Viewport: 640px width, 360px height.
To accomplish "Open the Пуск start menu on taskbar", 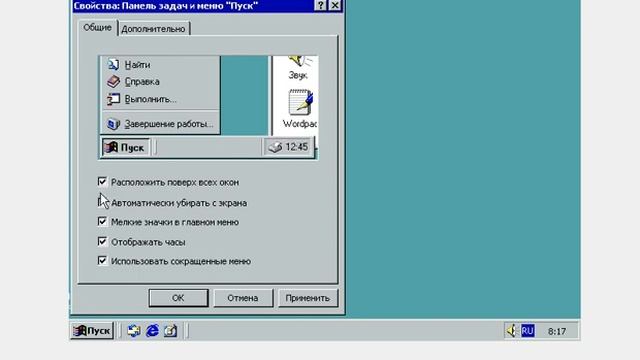I will point(92,331).
